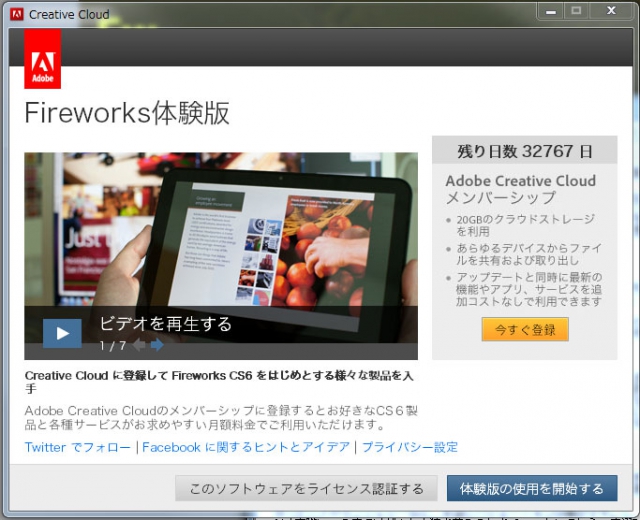Screen dimensions: 640x520
Task: Click the 残り日数 32767 日 header
Action: (524, 151)
